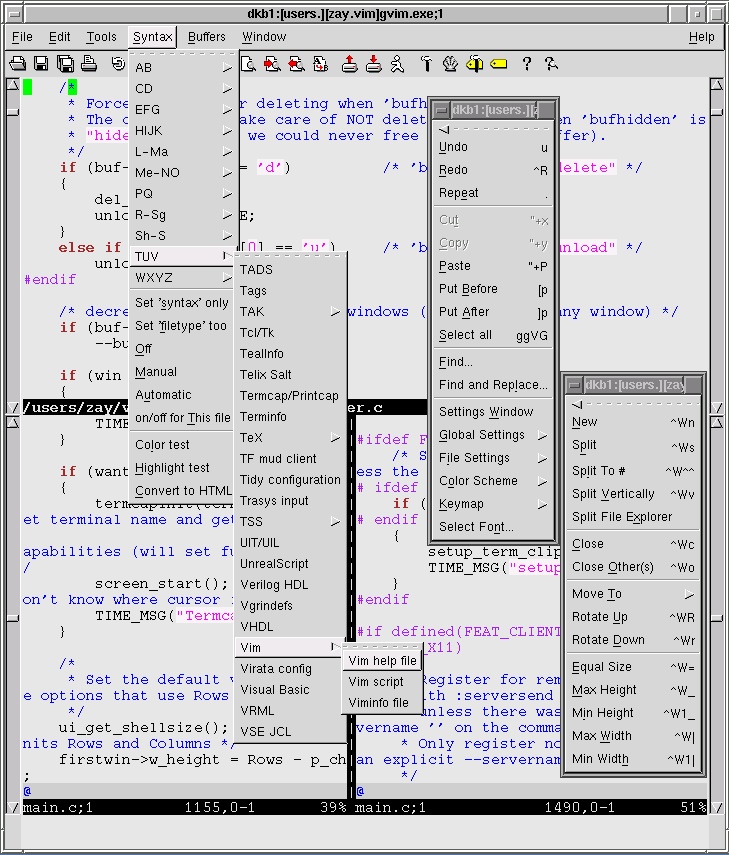Choose Vim help file syntax

point(382,661)
